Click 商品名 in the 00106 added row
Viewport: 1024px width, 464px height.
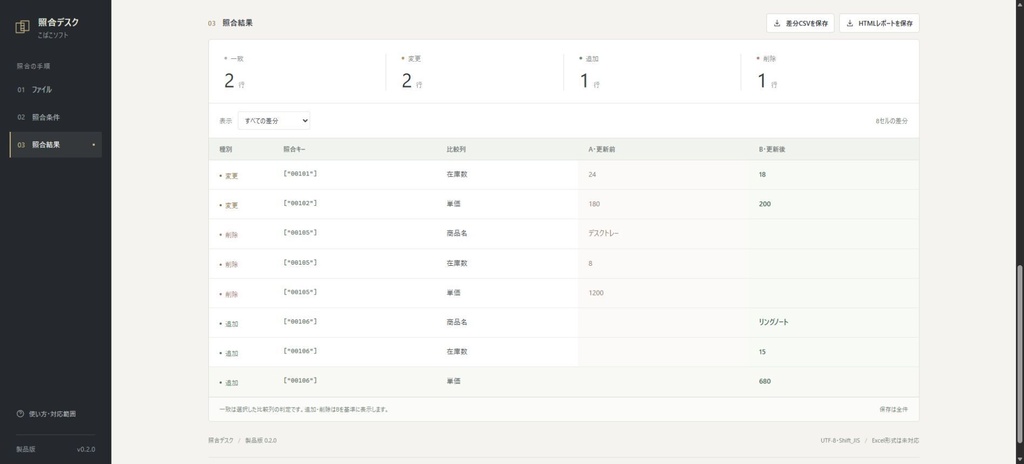(456, 322)
